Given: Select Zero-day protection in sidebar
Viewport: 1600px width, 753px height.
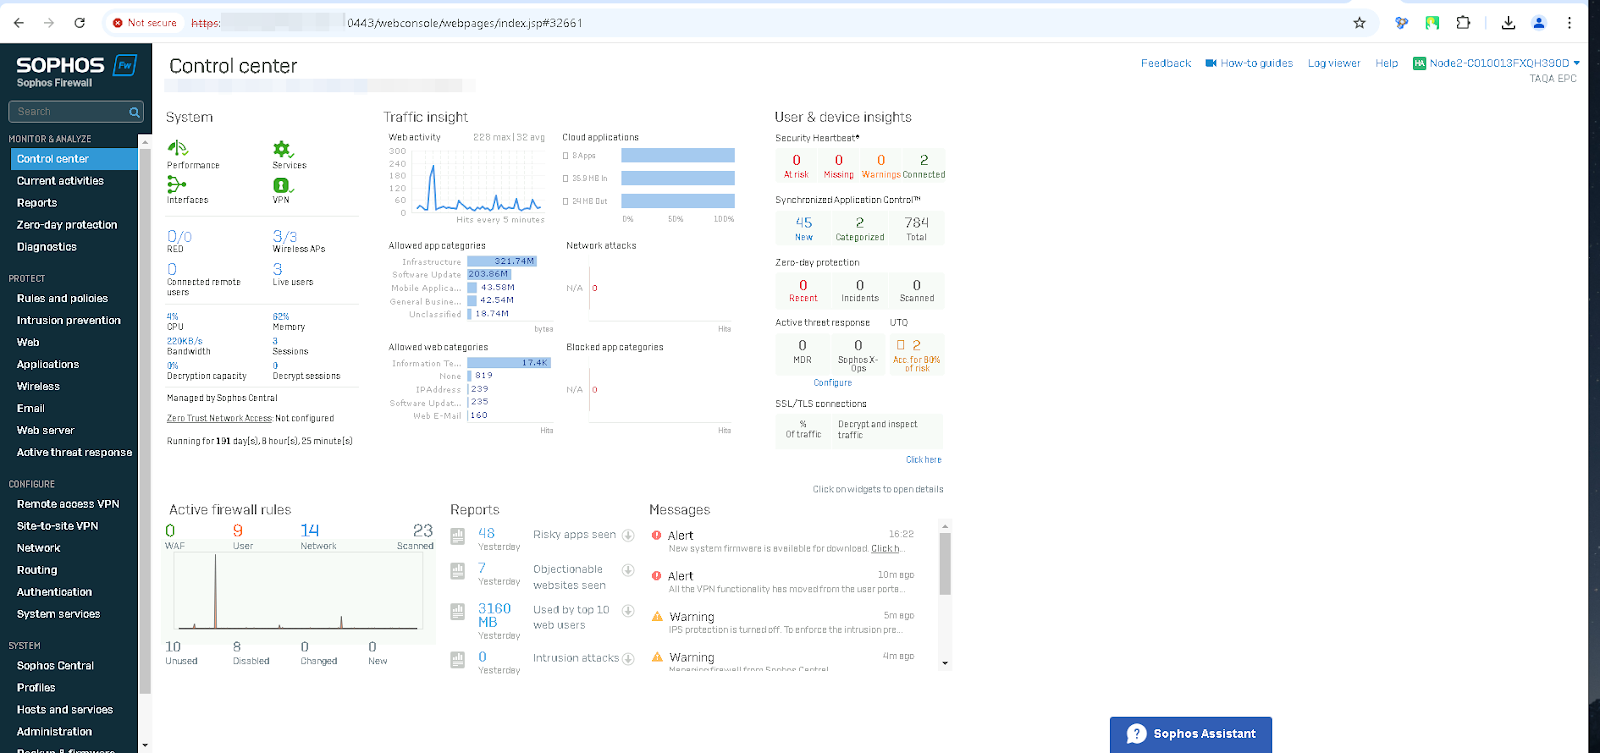Looking at the screenshot, I should click(x=67, y=225).
